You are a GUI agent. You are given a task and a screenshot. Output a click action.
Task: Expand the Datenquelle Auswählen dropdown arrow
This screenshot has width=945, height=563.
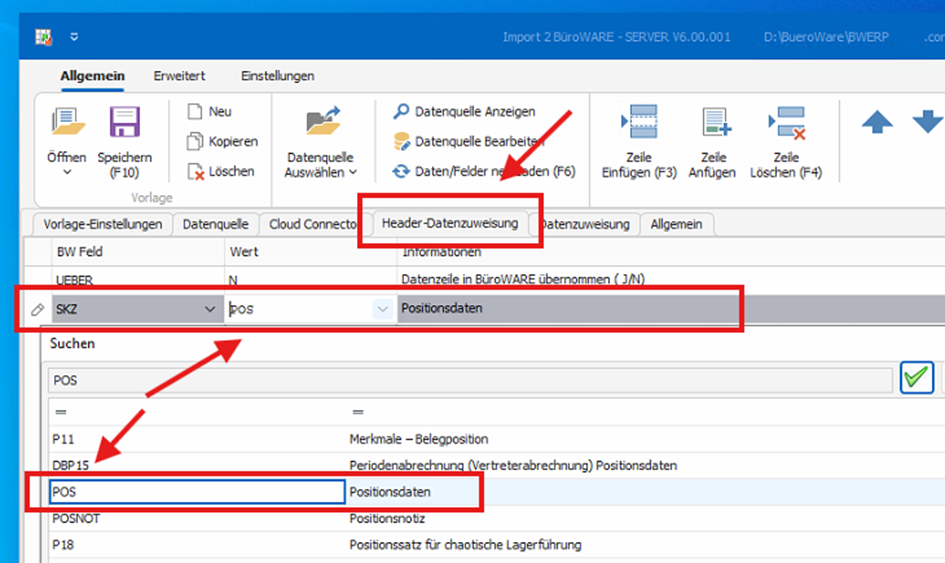click(x=353, y=172)
